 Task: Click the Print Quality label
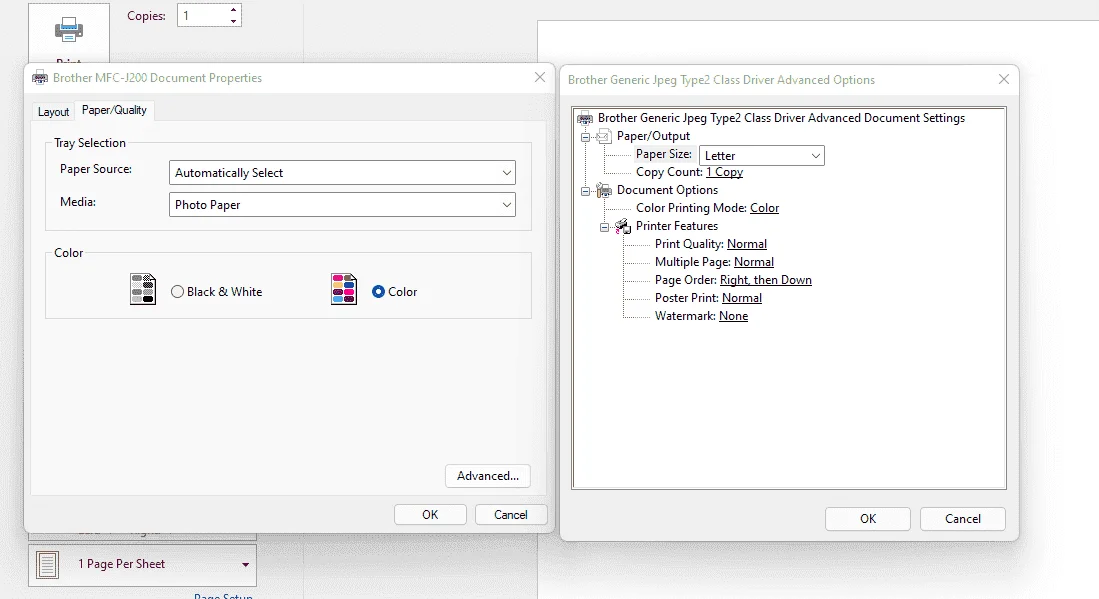(x=689, y=244)
